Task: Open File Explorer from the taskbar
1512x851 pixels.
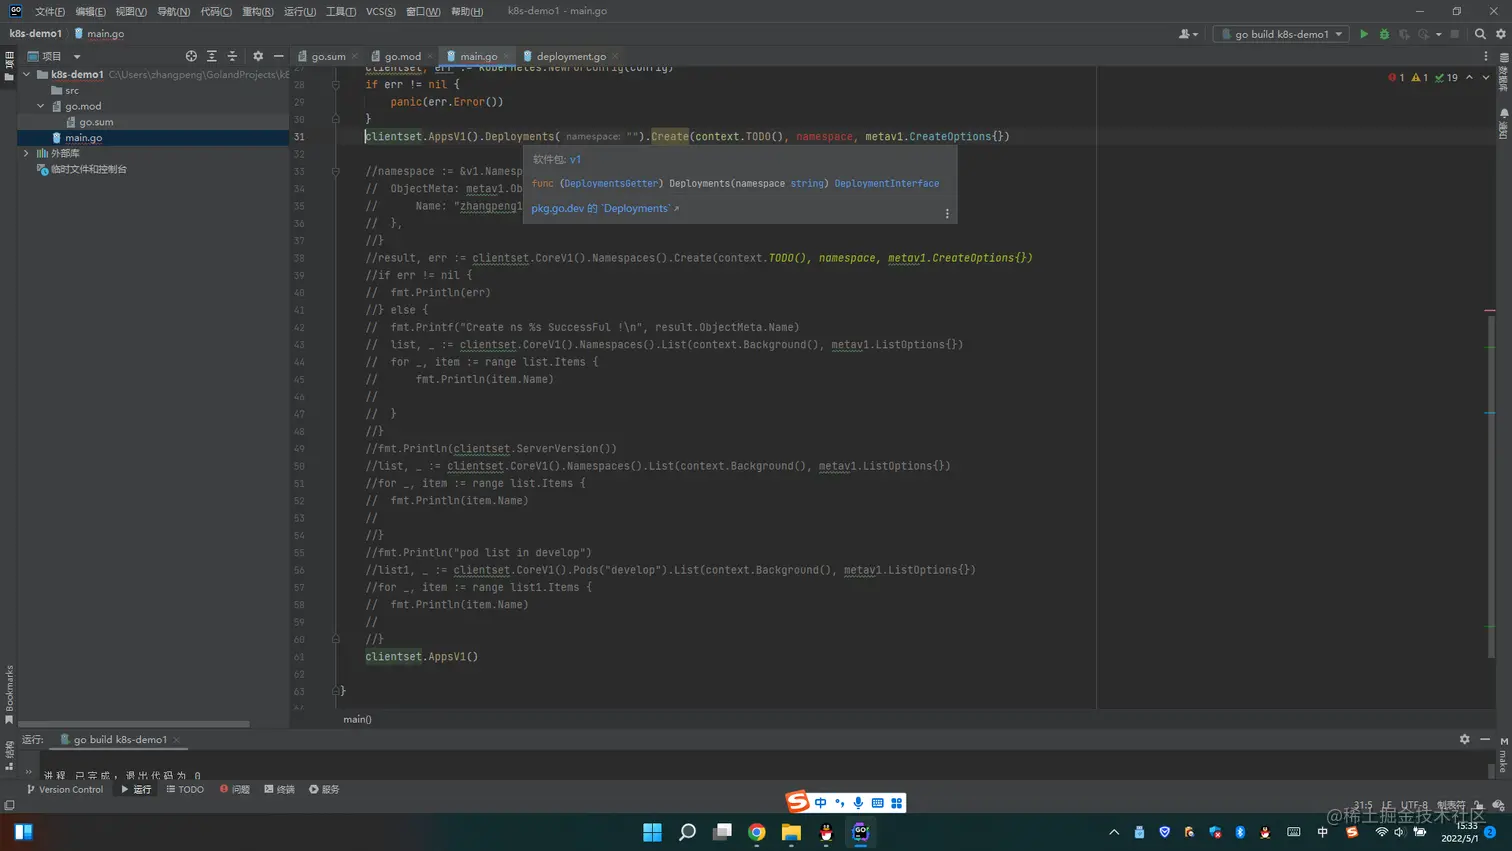Action: point(791,832)
